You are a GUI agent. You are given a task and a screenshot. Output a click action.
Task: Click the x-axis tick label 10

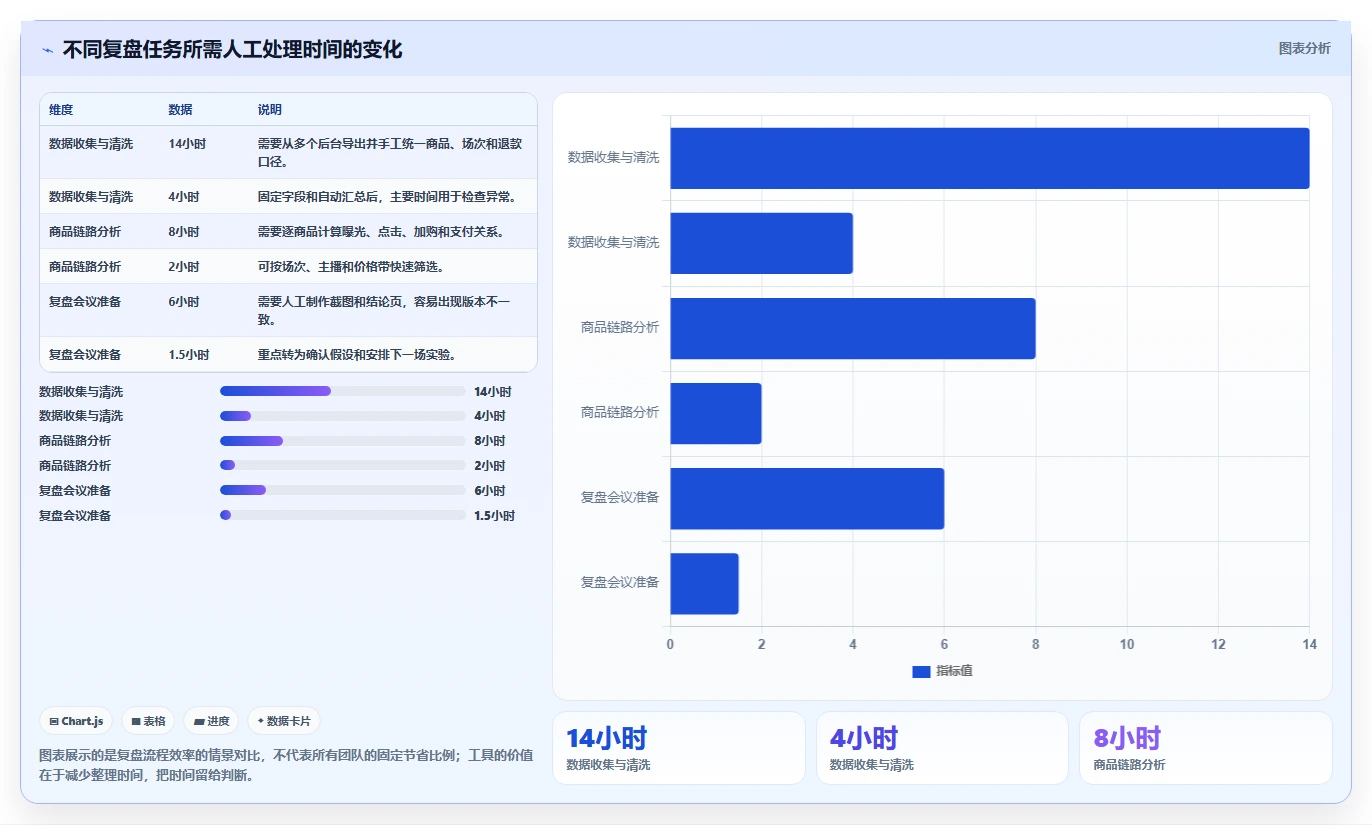tap(1127, 644)
